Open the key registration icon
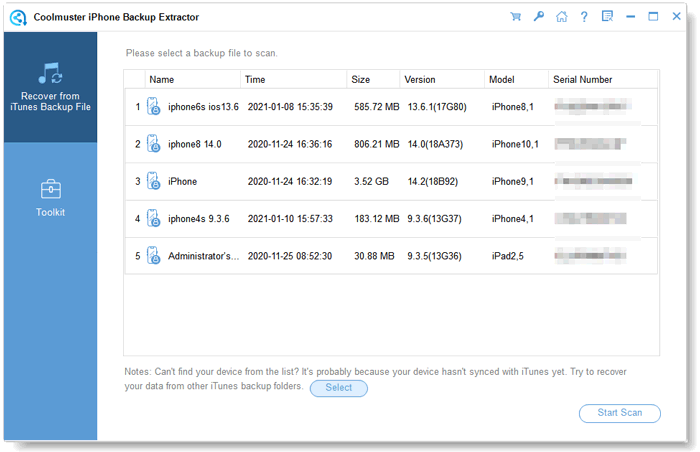 (538, 17)
